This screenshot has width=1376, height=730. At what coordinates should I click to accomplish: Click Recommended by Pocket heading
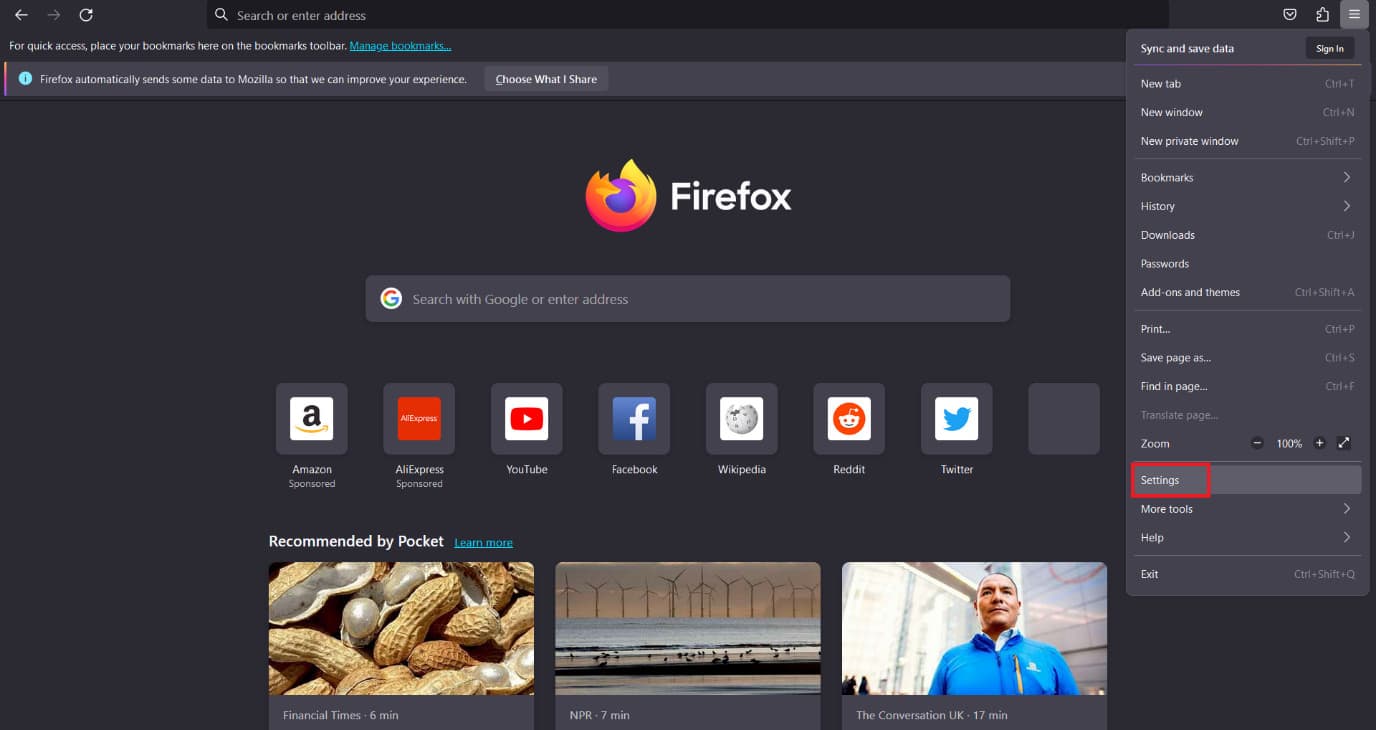[x=356, y=541]
